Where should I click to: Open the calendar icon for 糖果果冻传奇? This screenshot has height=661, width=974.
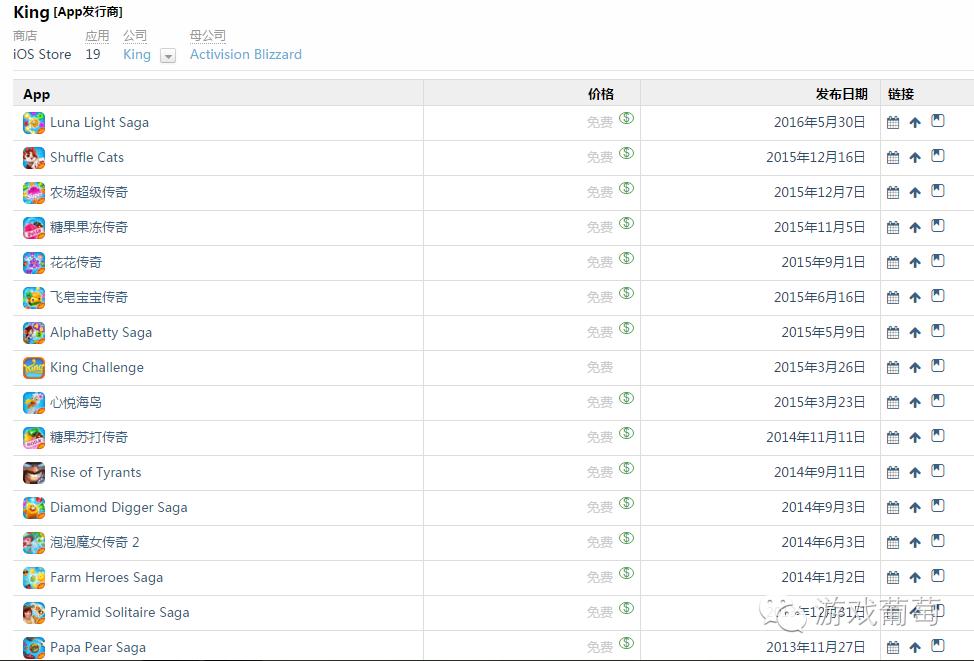click(893, 227)
